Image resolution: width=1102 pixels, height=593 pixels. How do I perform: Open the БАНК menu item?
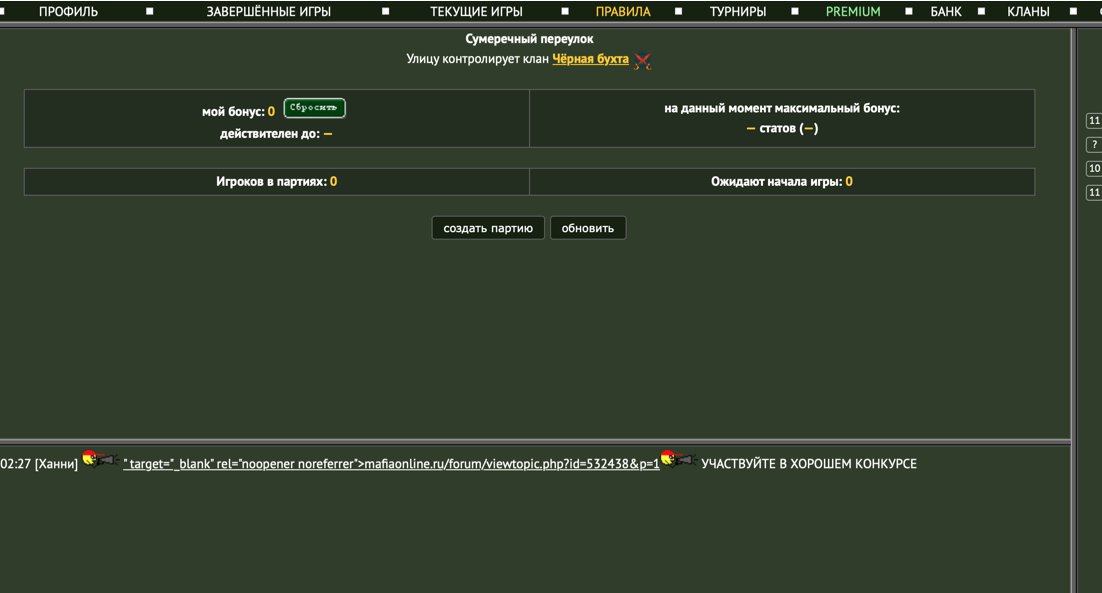click(x=945, y=11)
